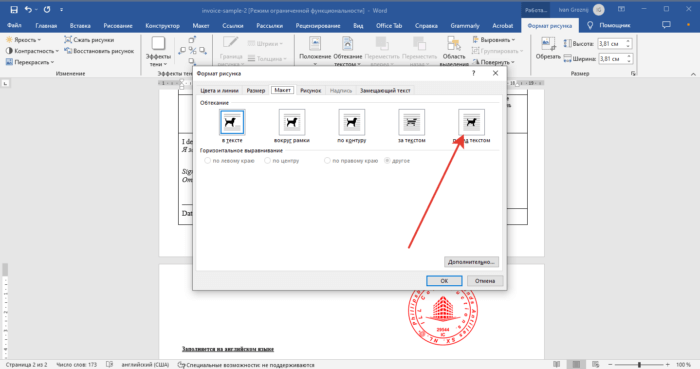Open the Размер group dialog launcher
This screenshot has width=700, height=369.
tap(633, 74)
